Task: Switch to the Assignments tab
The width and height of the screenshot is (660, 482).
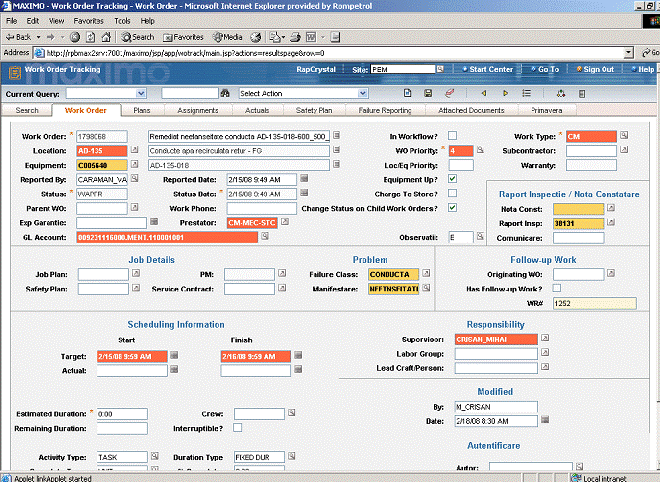Action: point(198,110)
